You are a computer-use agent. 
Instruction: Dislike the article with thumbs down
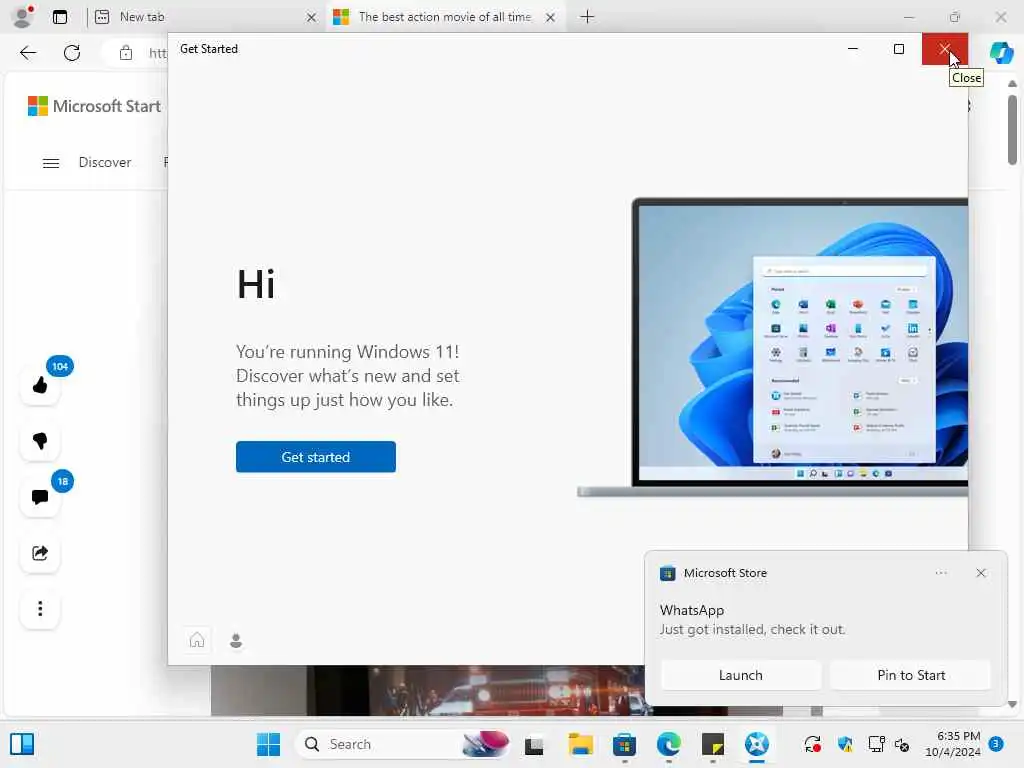pos(40,441)
